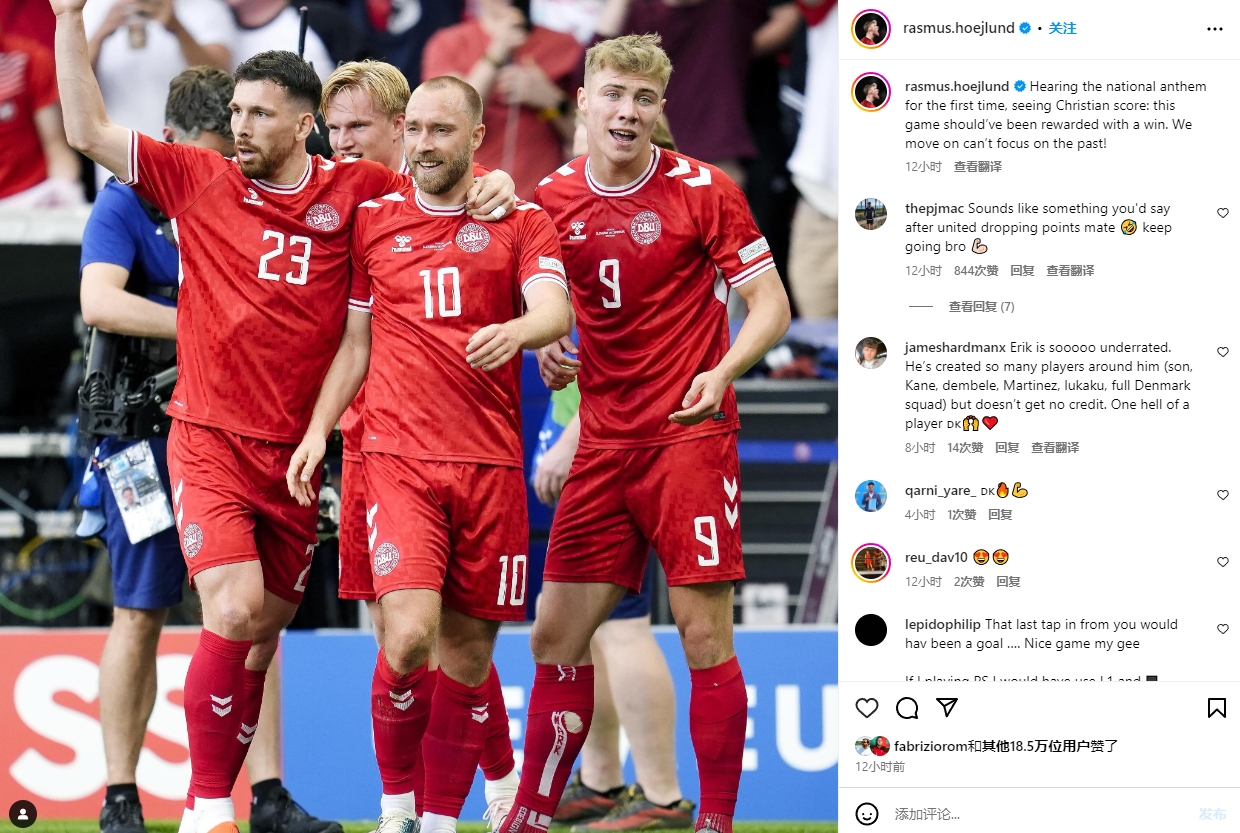Show translation for the post caption
Image resolution: width=1240 pixels, height=833 pixels.
point(977,167)
